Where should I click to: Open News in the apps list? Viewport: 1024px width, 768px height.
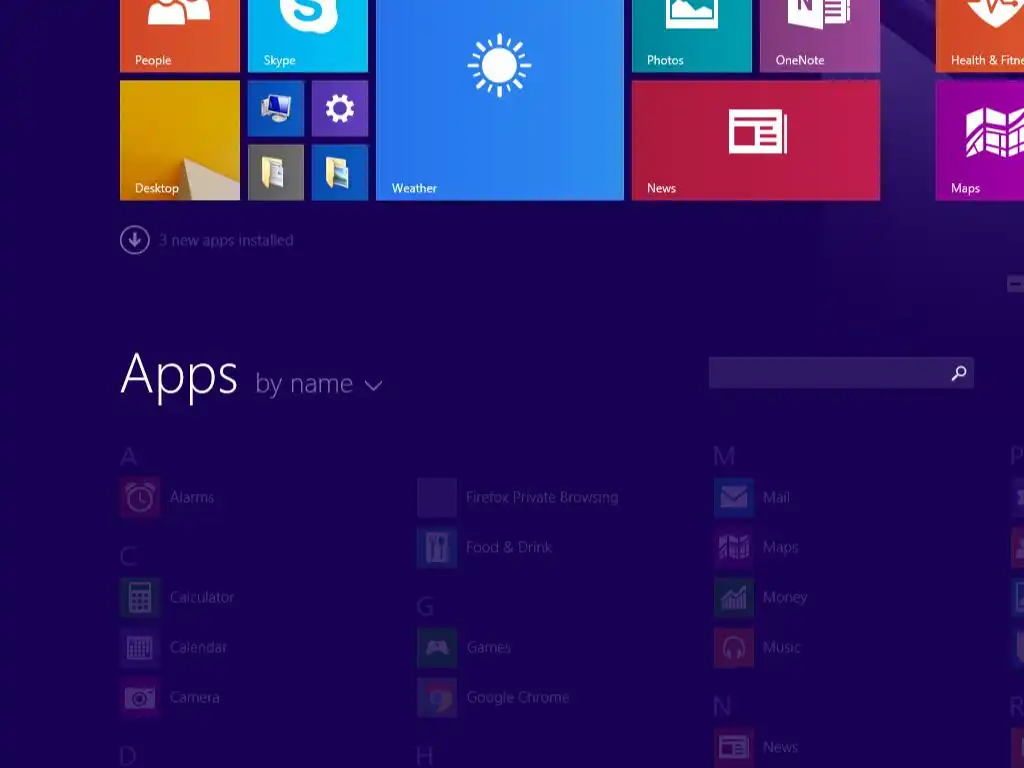tap(756, 747)
